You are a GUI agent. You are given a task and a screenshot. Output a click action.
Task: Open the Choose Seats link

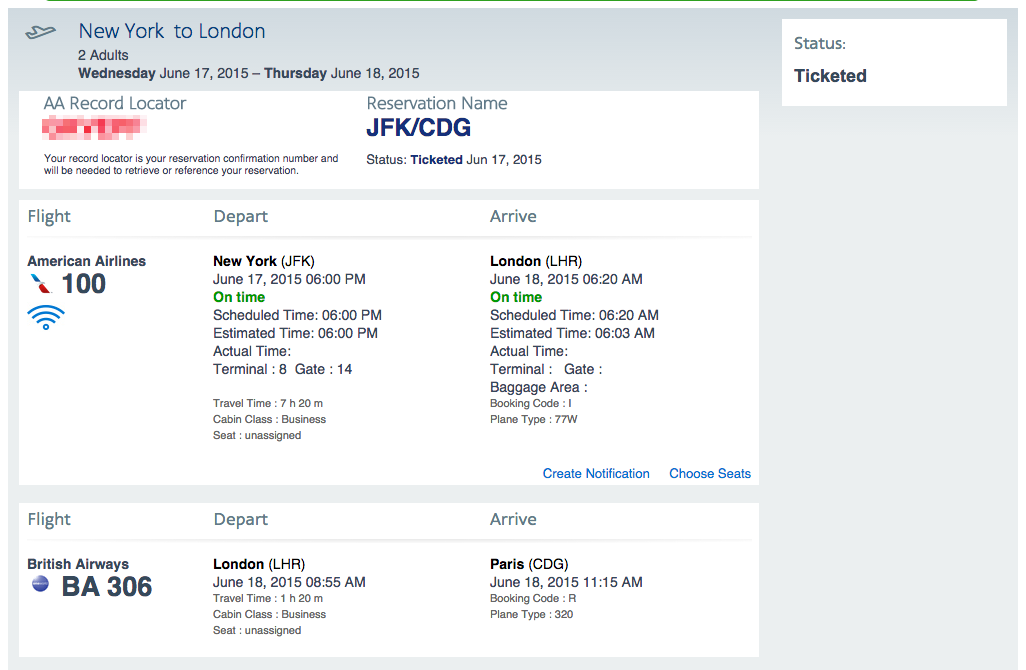710,474
